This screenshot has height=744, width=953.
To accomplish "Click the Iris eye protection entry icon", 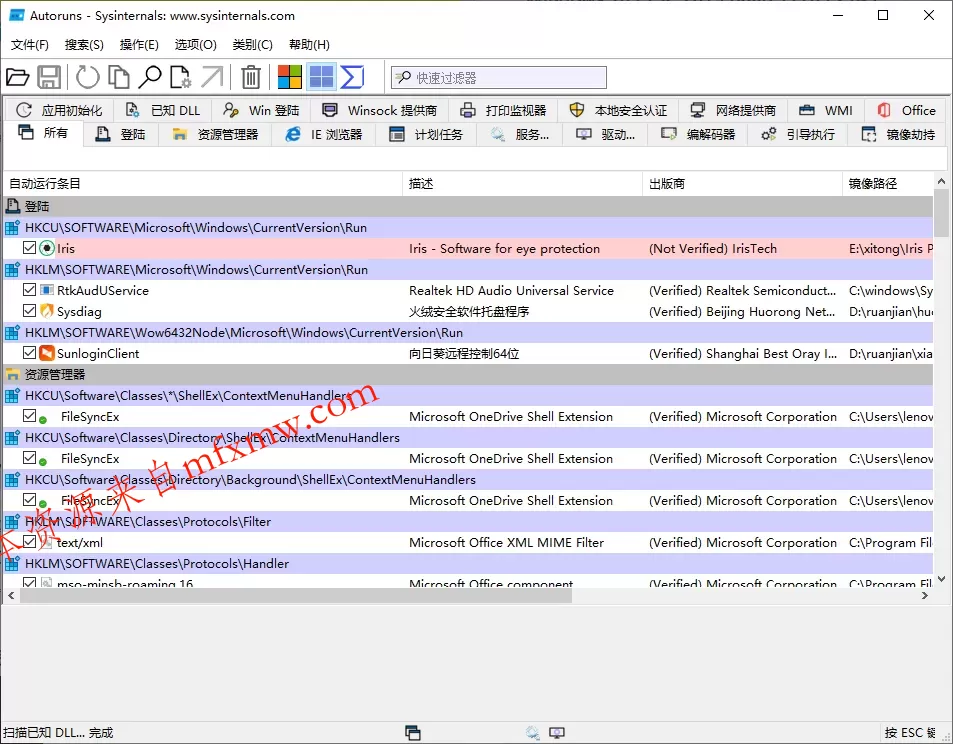I will 47,248.
